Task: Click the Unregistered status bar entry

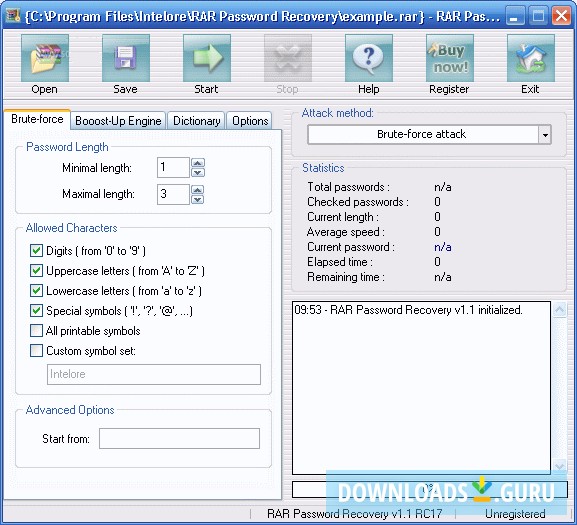Action: click(515, 514)
